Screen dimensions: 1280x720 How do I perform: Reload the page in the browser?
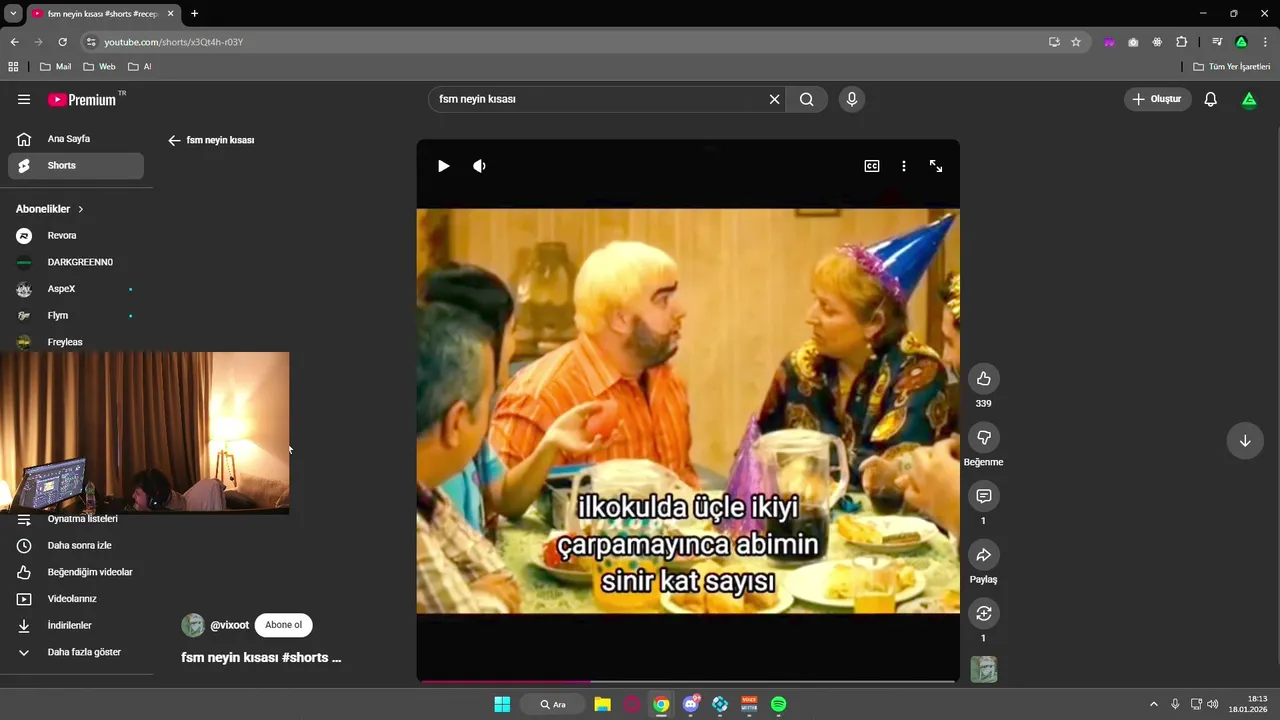click(62, 42)
